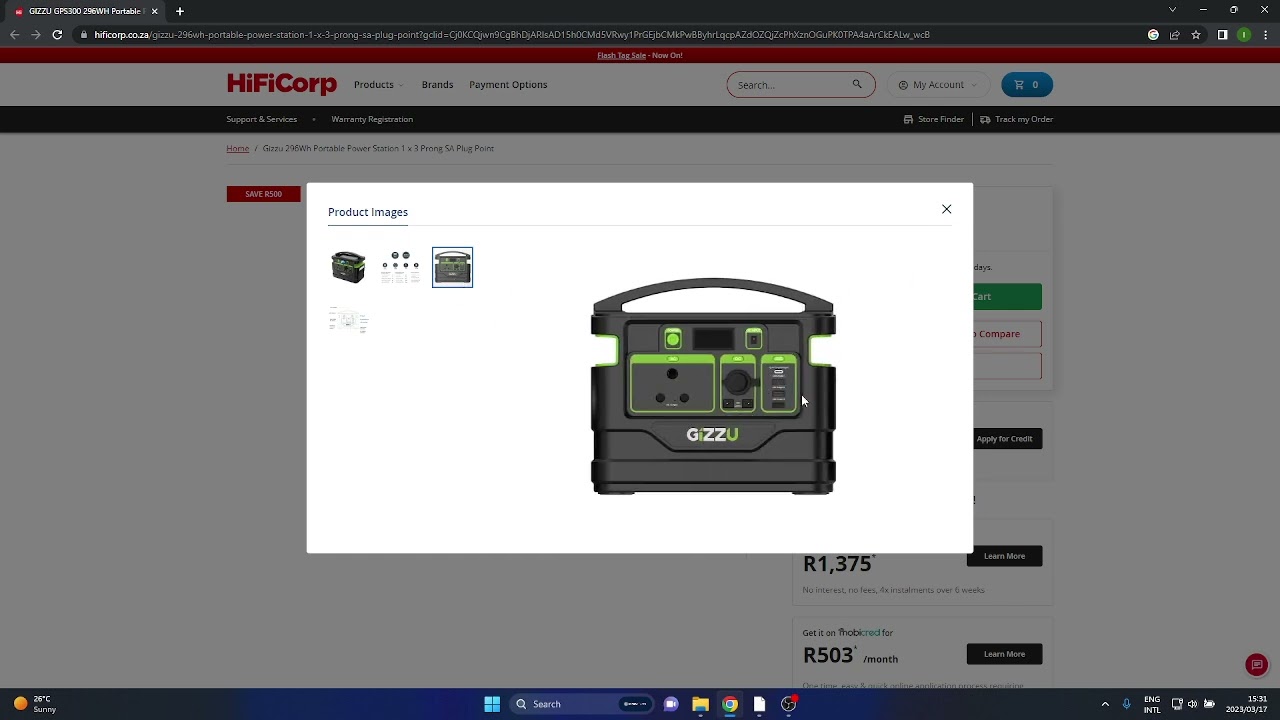1280x720 pixels.
Task: Click Learn More beside Mobicred R503 offer
Action: click(x=1004, y=654)
